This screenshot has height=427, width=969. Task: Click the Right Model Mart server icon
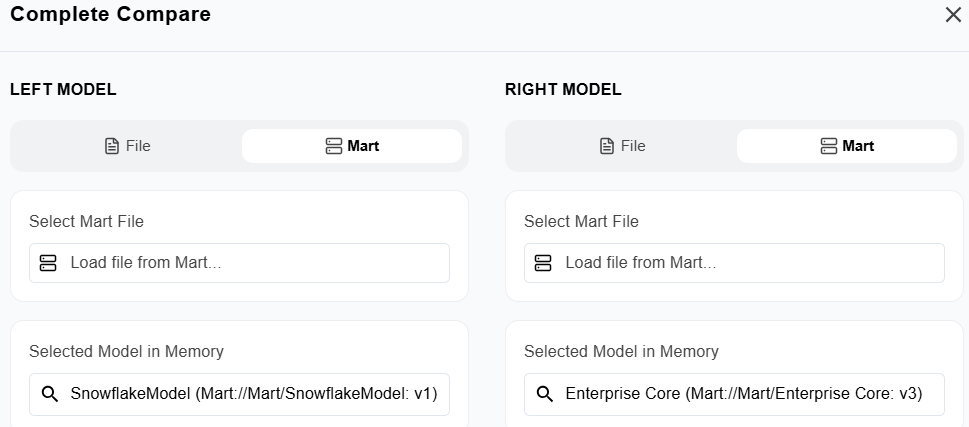(x=829, y=146)
